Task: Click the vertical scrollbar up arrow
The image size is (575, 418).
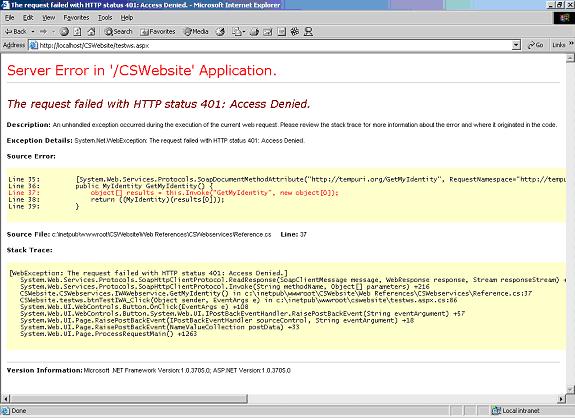Action: [570, 58]
